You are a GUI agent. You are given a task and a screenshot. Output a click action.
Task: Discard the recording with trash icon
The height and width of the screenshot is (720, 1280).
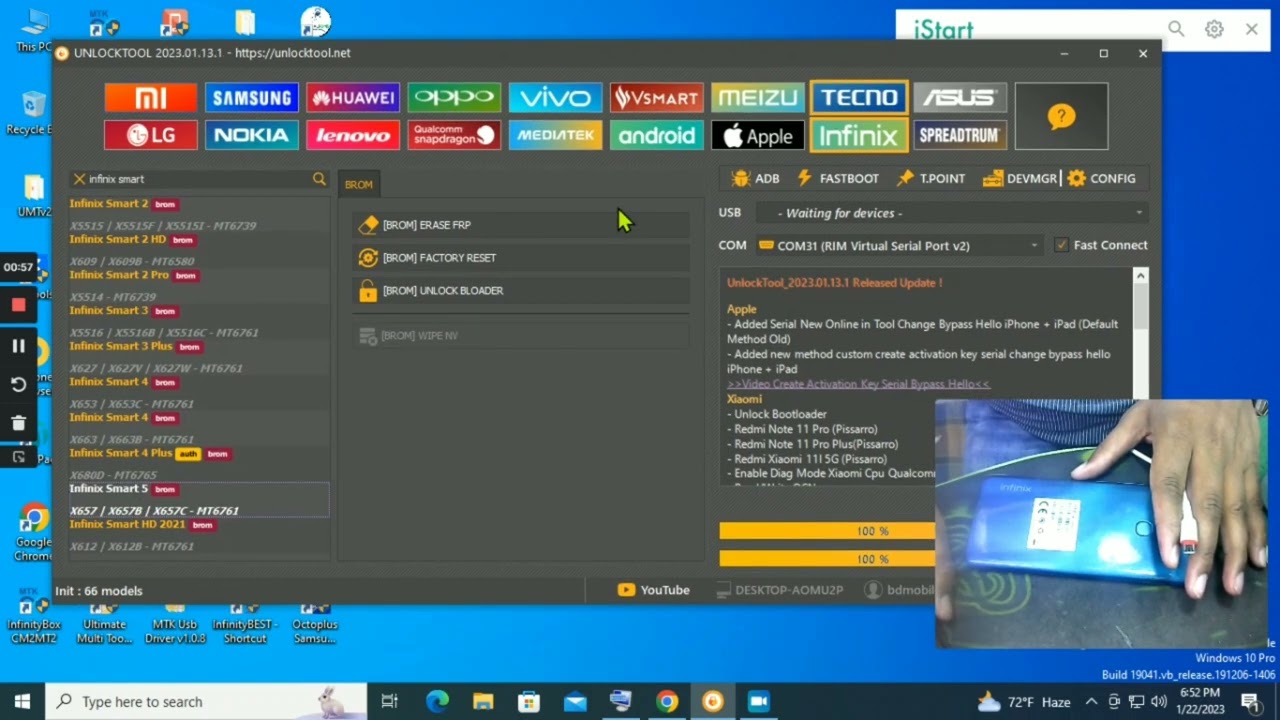tap(18, 423)
